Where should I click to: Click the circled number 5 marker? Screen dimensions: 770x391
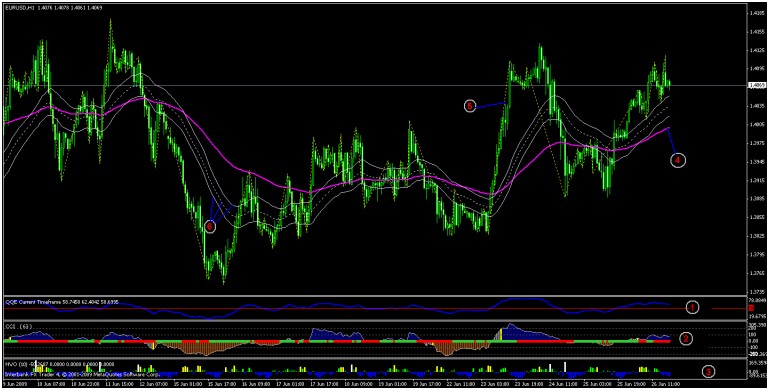tap(470, 106)
